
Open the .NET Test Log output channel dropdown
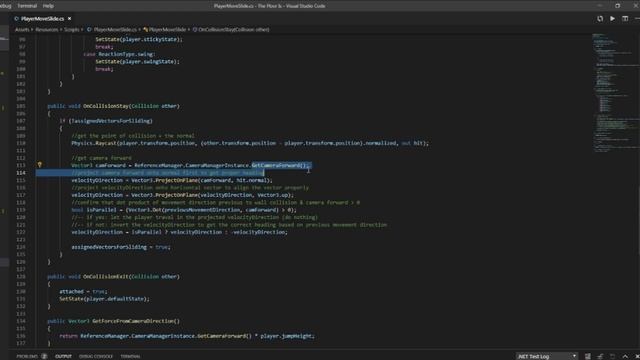coord(547,356)
